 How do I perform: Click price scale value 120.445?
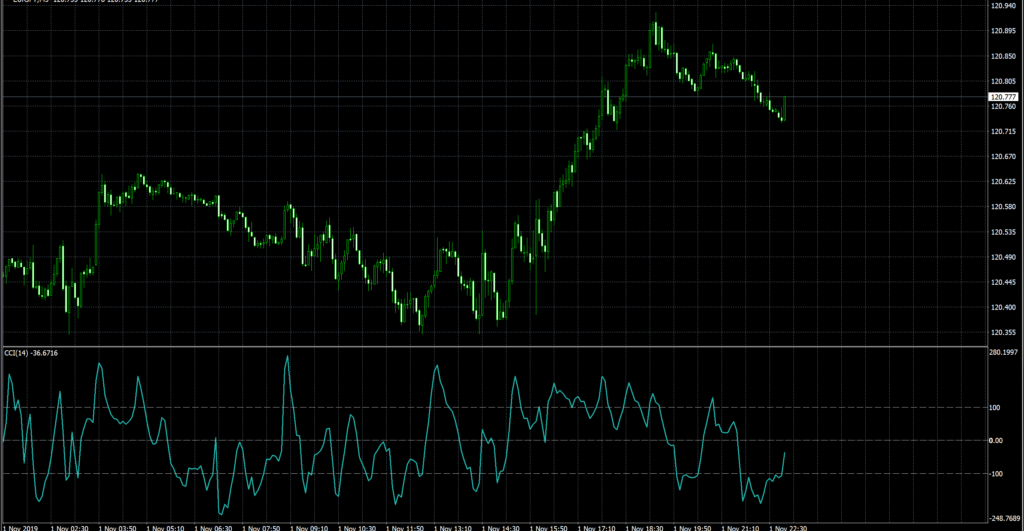pos(1003,282)
